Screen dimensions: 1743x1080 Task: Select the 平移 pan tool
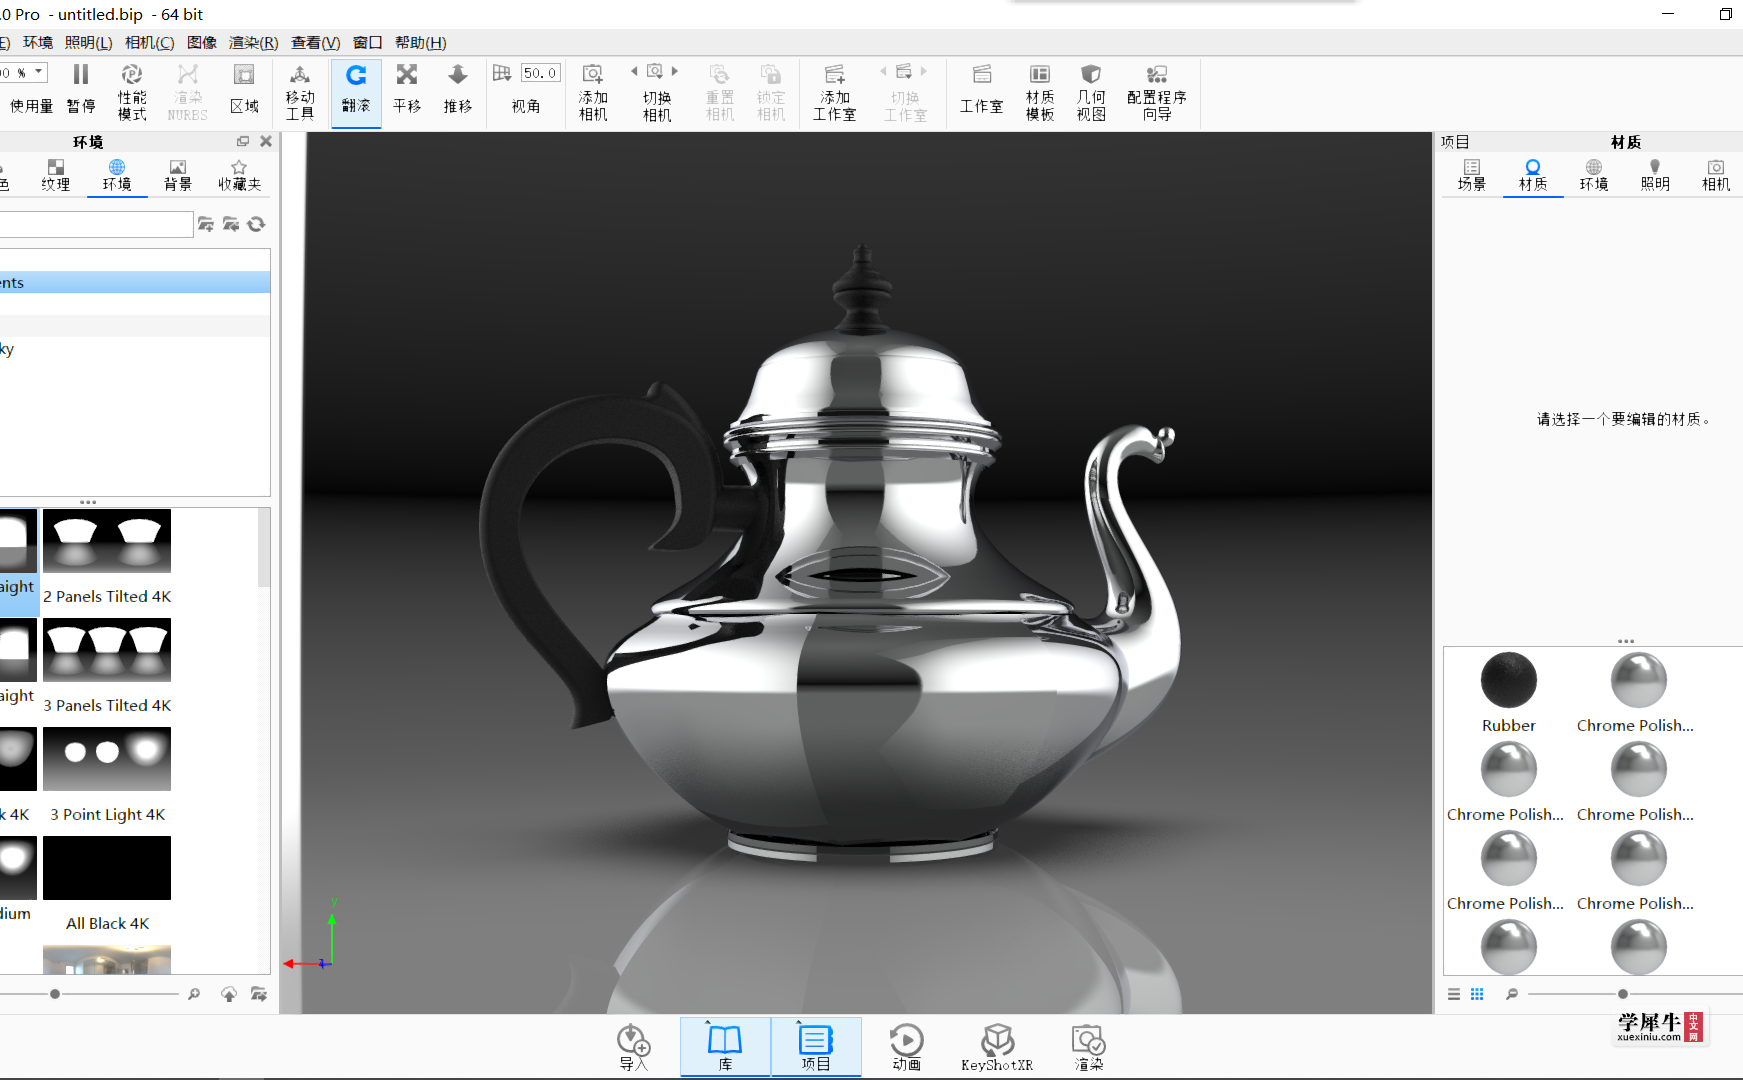pyautogui.click(x=407, y=90)
